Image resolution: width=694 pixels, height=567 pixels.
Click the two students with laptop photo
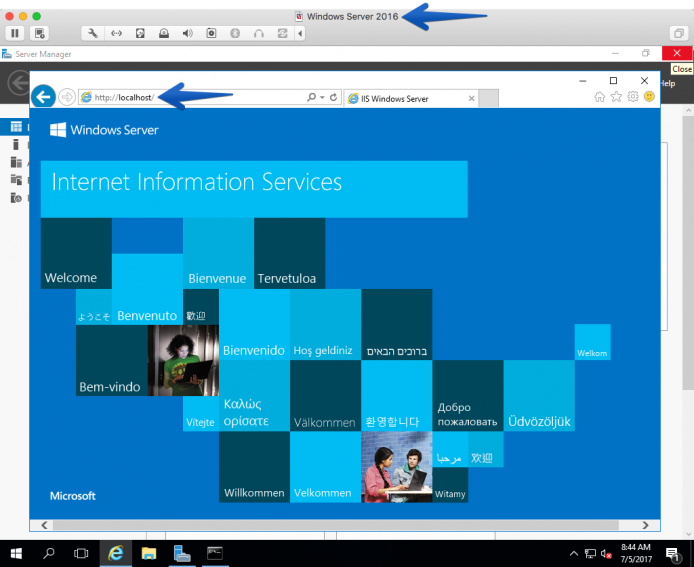click(x=397, y=467)
